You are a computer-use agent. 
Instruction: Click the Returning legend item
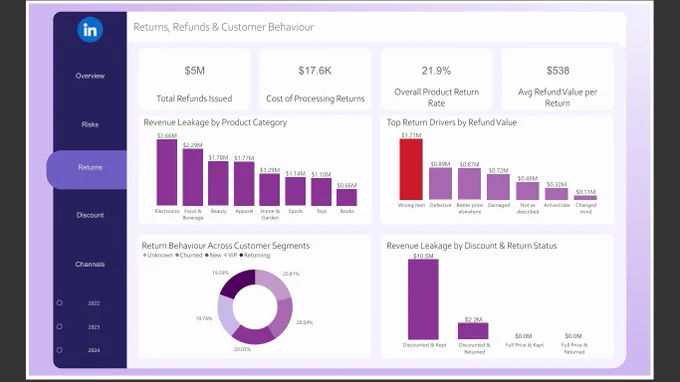(x=255, y=255)
